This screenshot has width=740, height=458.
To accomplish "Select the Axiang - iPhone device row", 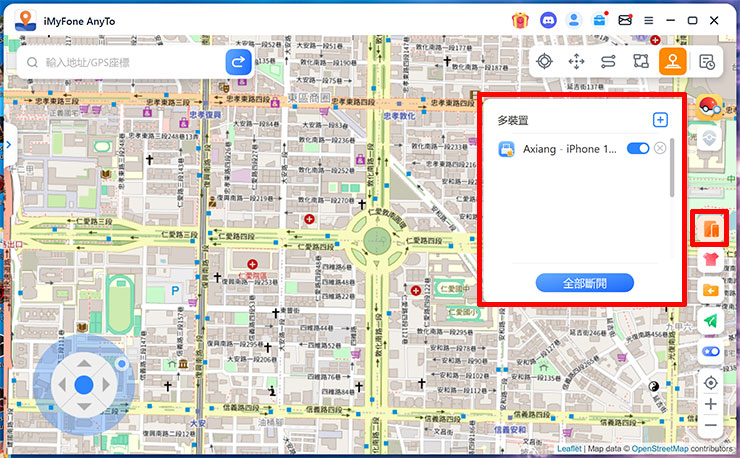I will [x=581, y=149].
